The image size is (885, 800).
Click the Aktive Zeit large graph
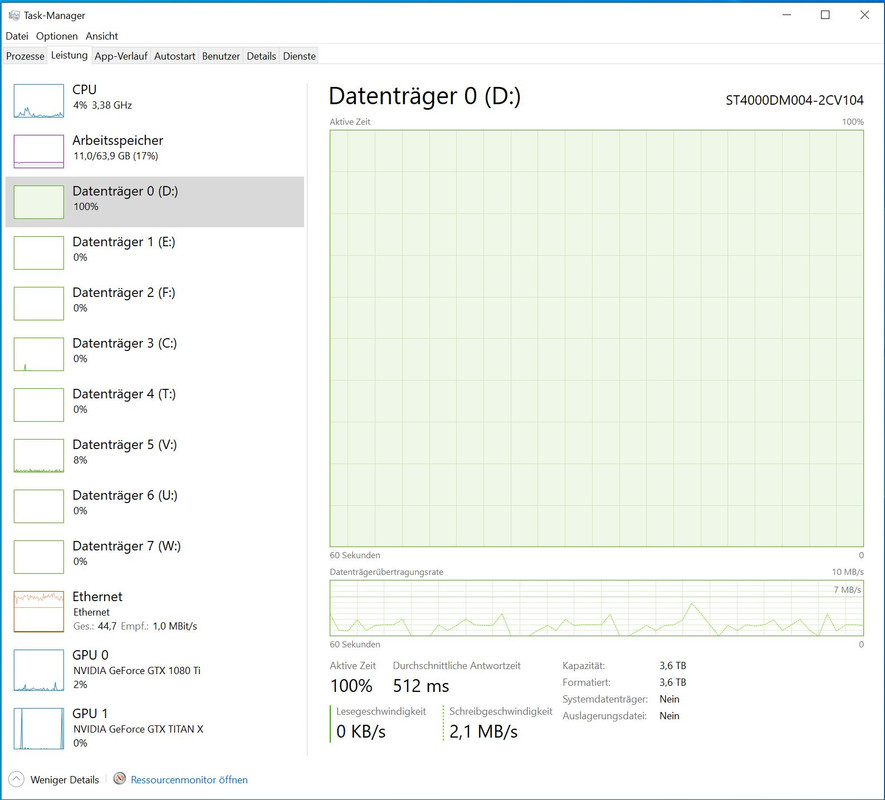pos(597,338)
